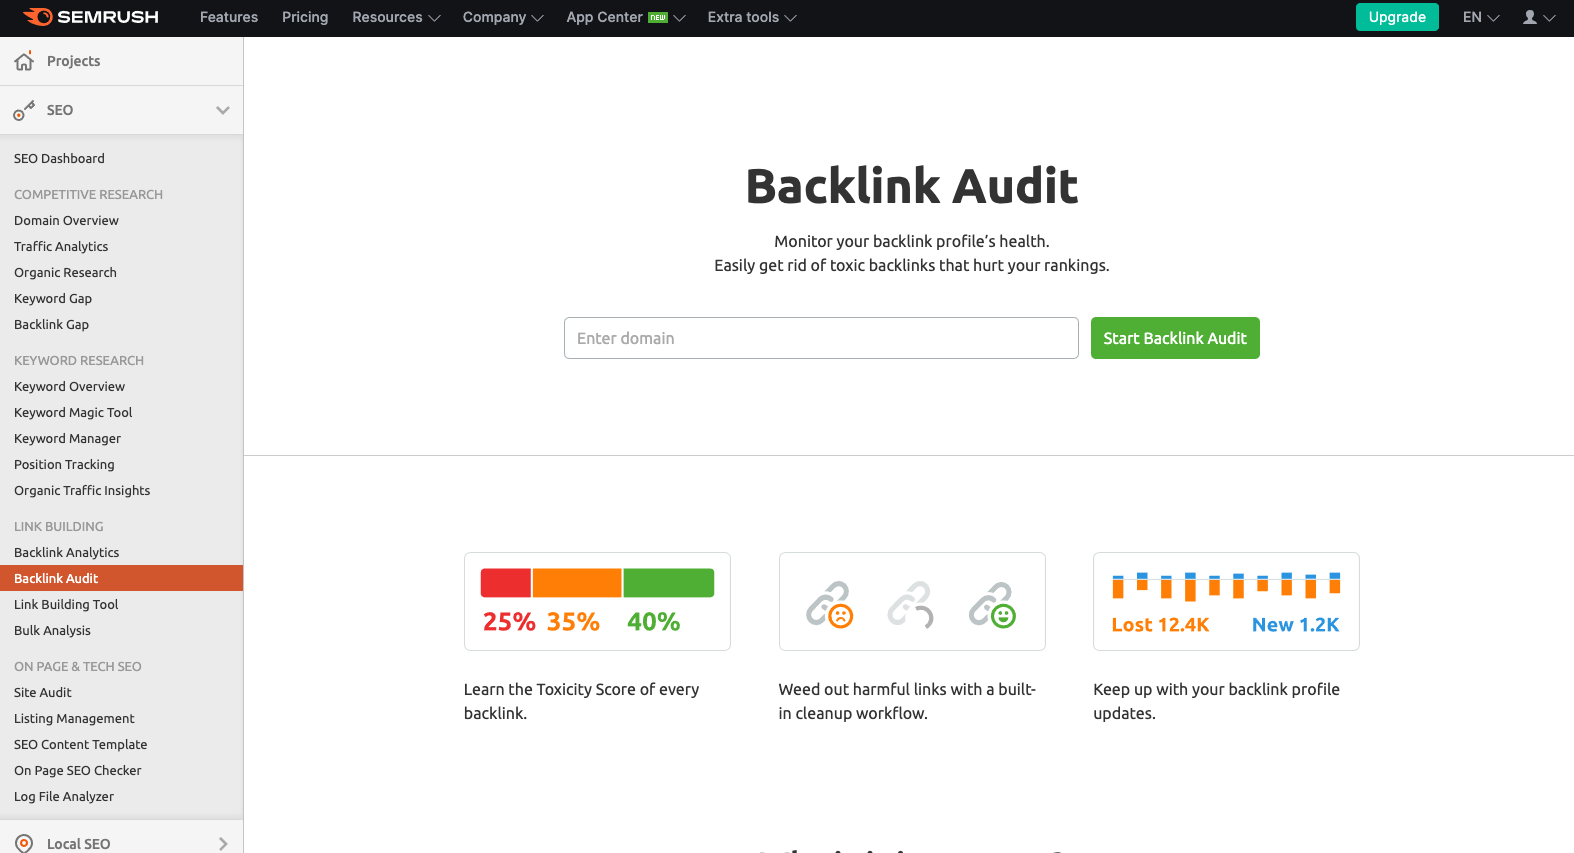The height and width of the screenshot is (853, 1574).
Task: Click "Weed out harmful links" description text
Action: click(907, 701)
